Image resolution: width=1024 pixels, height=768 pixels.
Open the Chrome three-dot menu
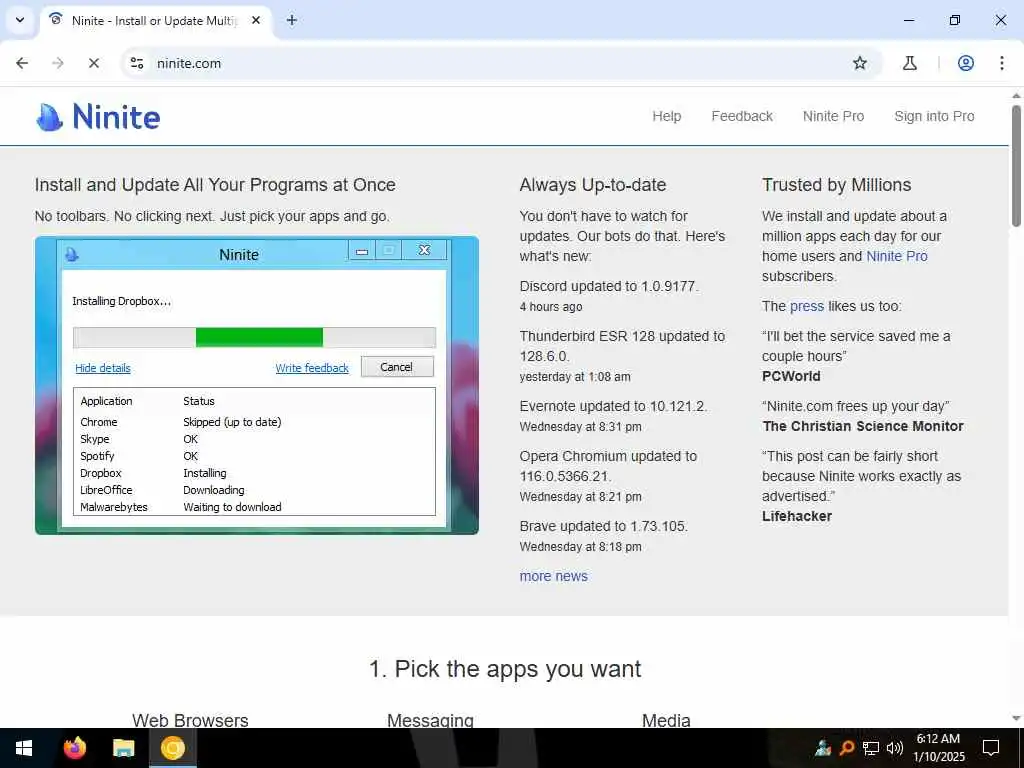point(1002,63)
